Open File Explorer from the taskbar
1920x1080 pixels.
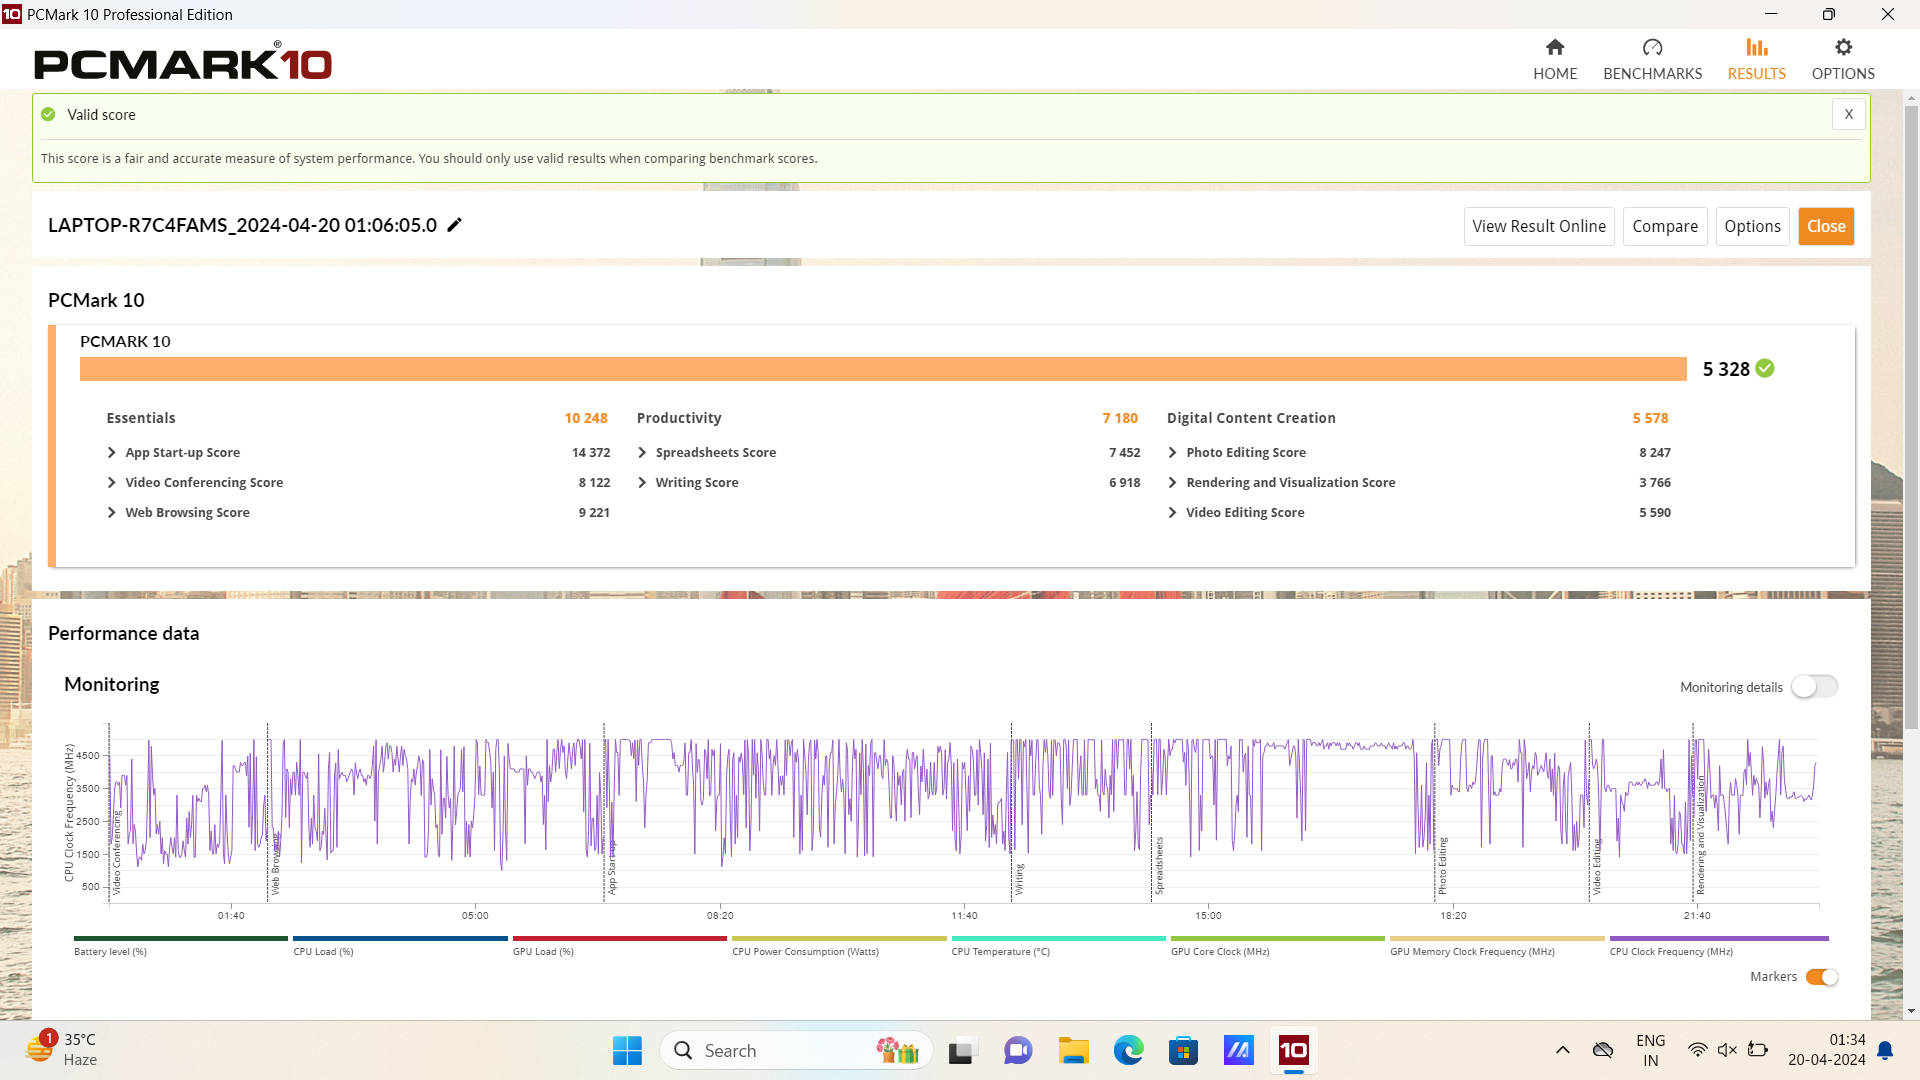pyautogui.click(x=1073, y=1050)
